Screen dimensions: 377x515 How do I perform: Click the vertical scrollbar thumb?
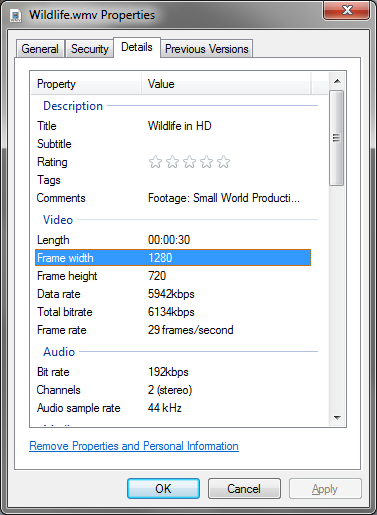[x=337, y=138]
